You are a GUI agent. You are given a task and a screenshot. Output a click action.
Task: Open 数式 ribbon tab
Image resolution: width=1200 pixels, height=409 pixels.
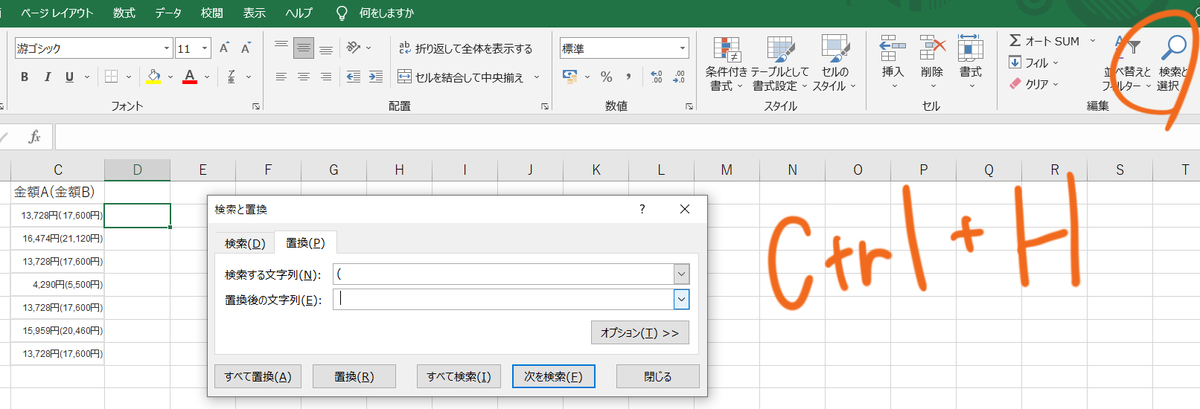tap(125, 13)
